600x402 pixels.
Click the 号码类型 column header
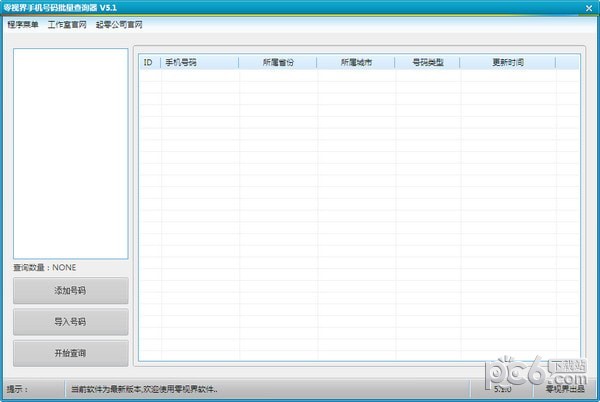[427, 62]
